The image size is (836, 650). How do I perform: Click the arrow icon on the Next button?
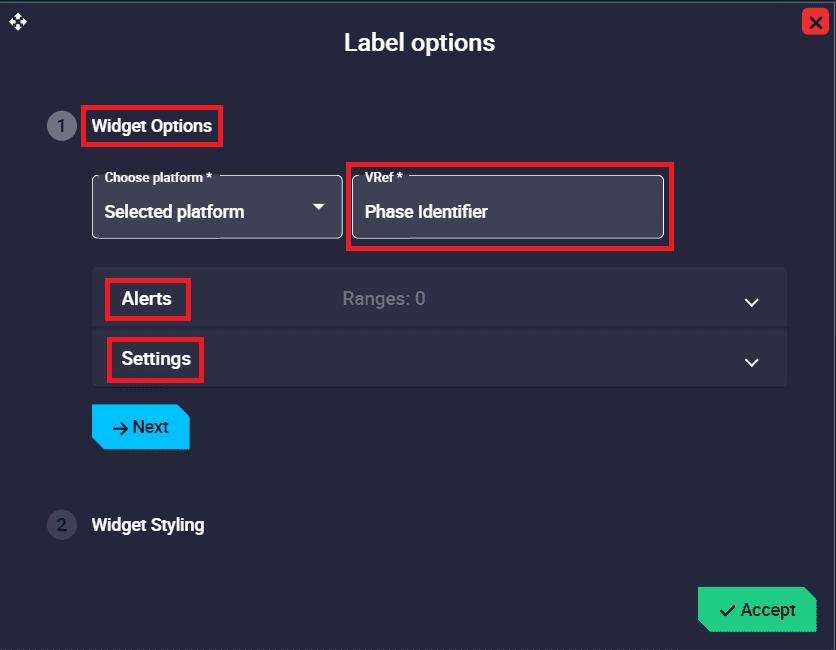(120, 428)
